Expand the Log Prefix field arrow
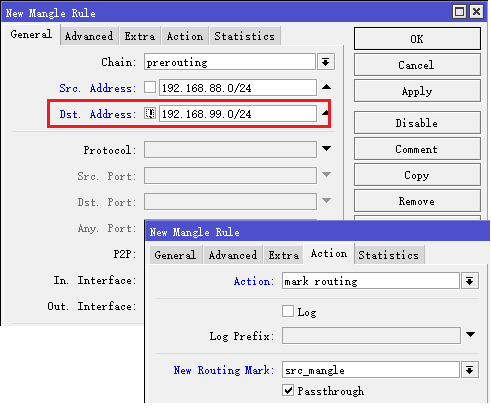The image size is (491, 413). click(471, 334)
